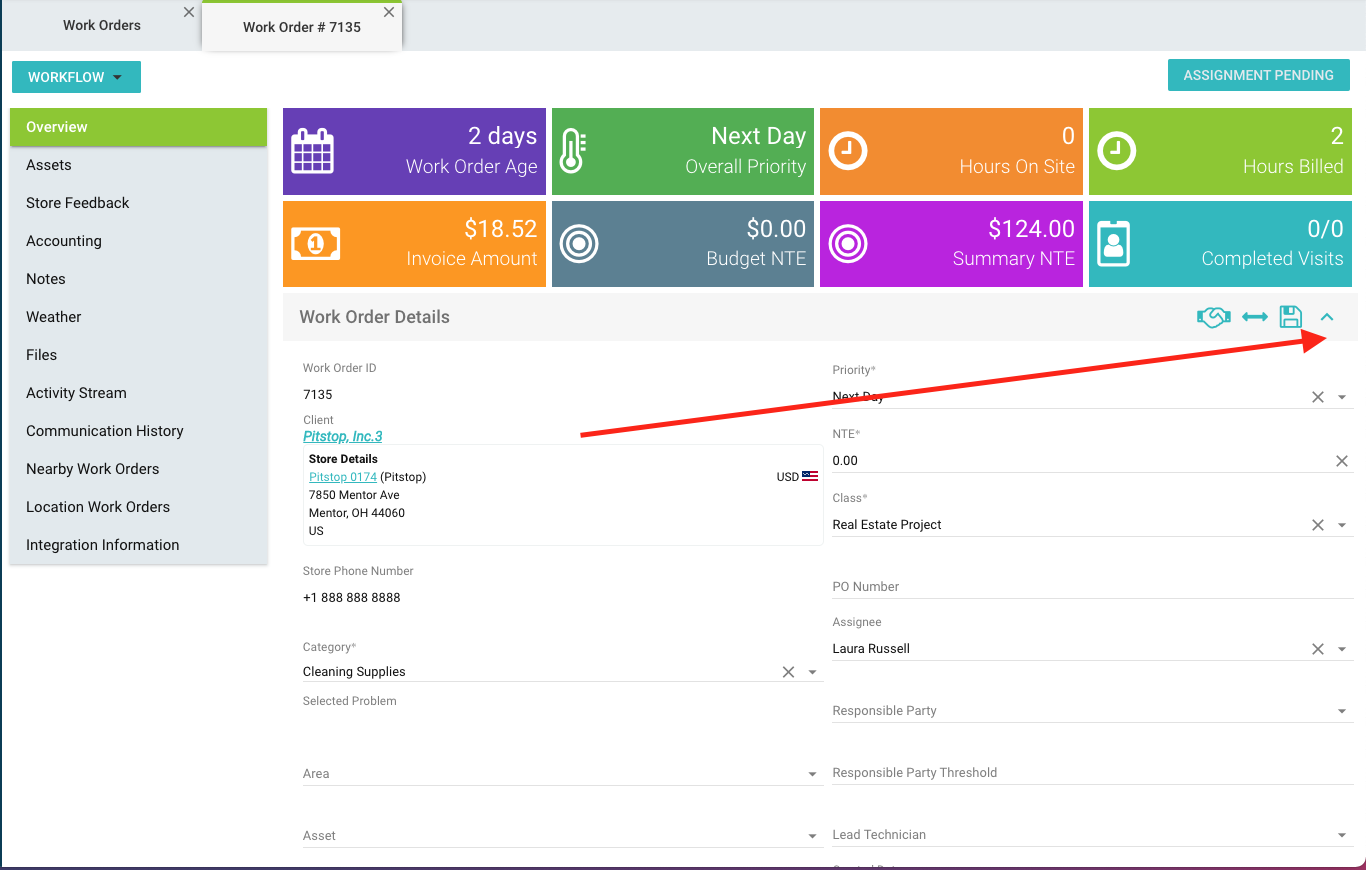Image resolution: width=1366 pixels, height=870 pixels.
Task: Collapse the Work Order Details section
Action: [x=1327, y=317]
